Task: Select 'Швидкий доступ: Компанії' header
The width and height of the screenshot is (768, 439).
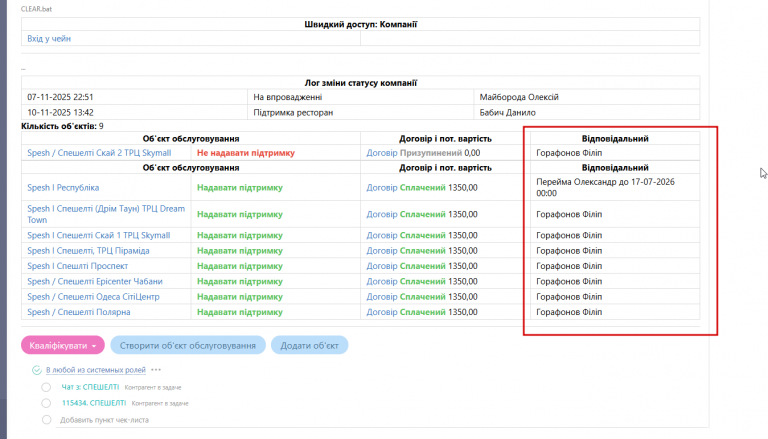Action: (360, 24)
